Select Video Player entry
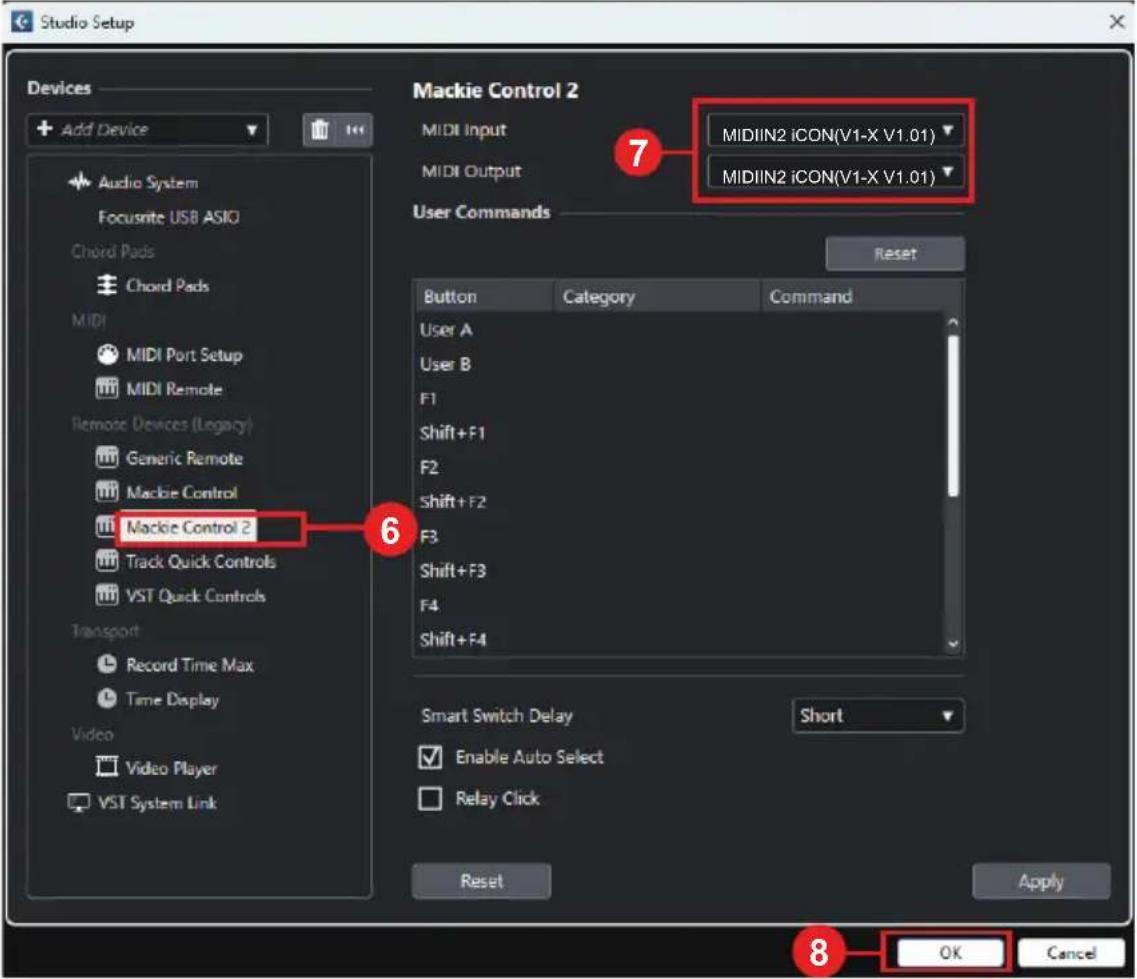The width and height of the screenshot is (1137, 979). (x=171, y=768)
